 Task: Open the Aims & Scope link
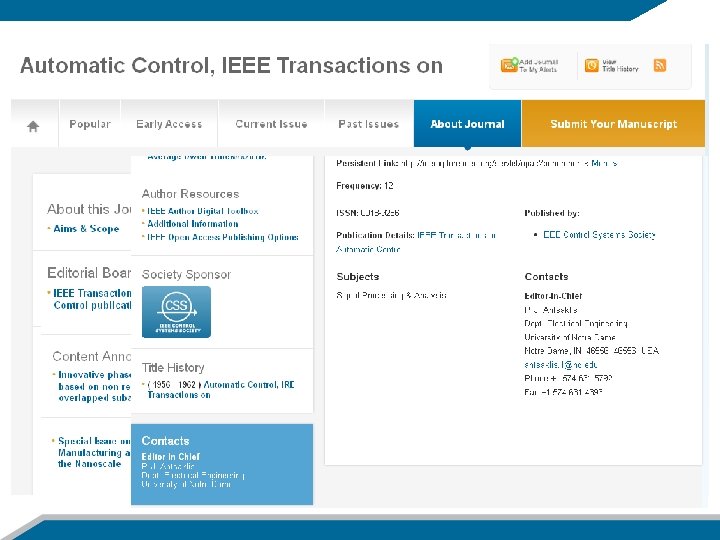pos(86,229)
